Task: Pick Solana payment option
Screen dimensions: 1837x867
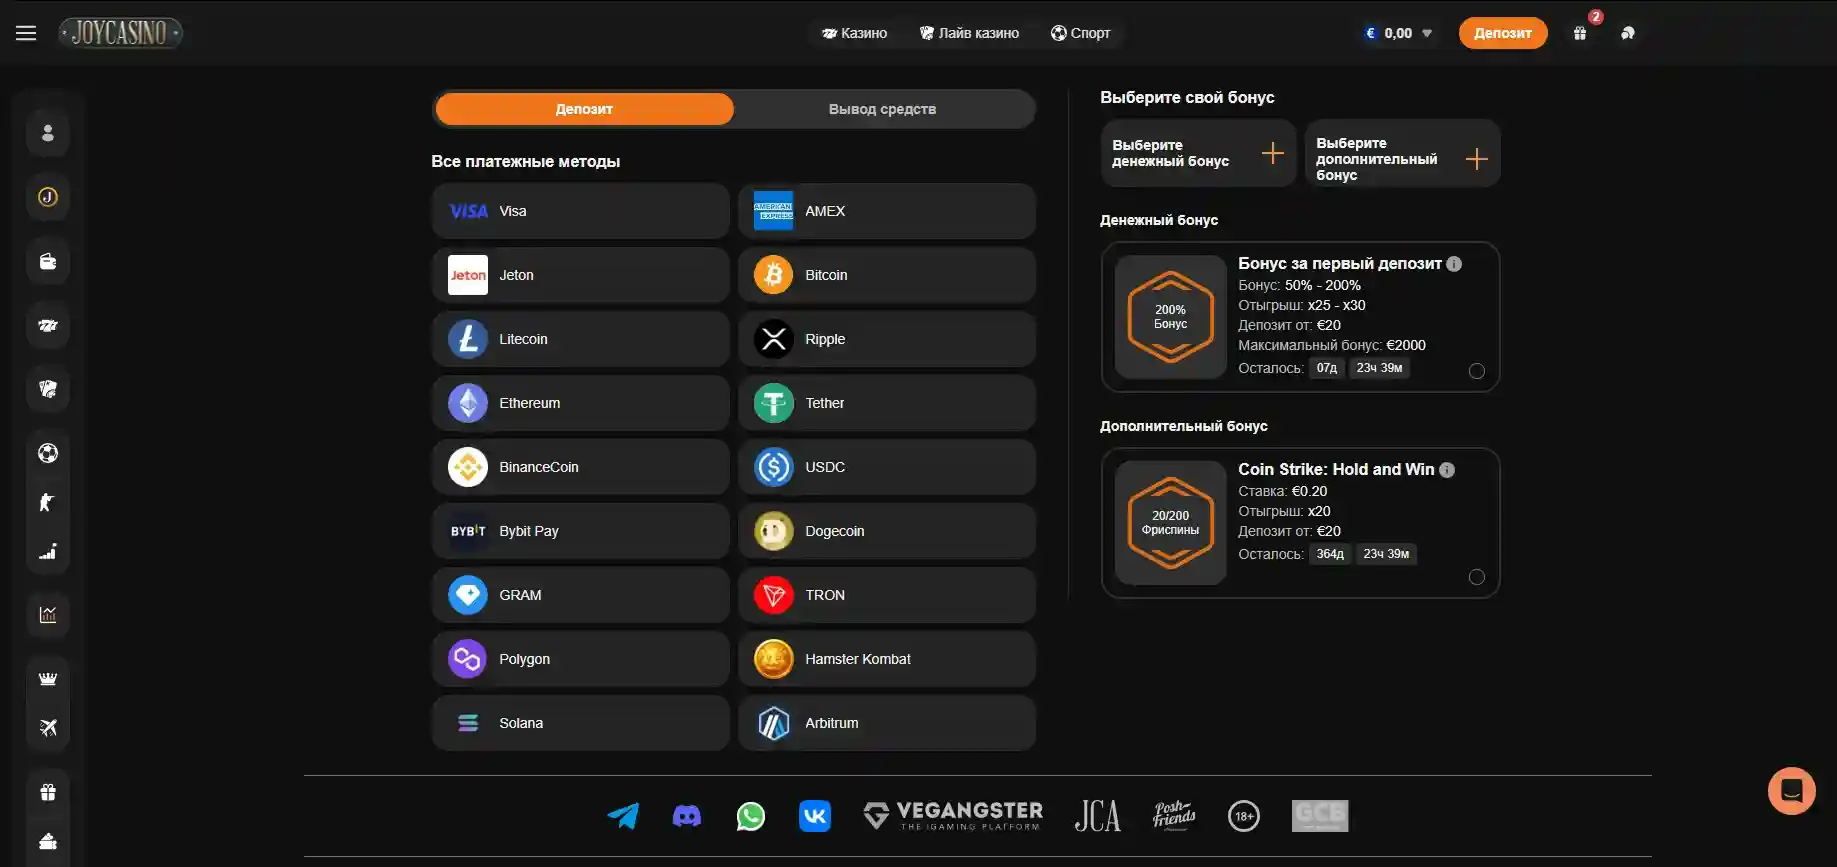Action: click(x=581, y=723)
